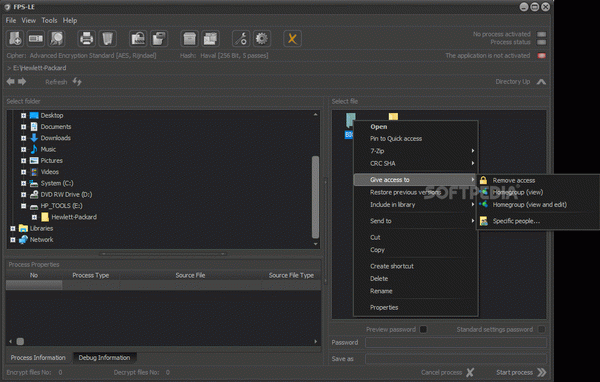Select the Hewlett-Packard folder in tree

click(74, 217)
